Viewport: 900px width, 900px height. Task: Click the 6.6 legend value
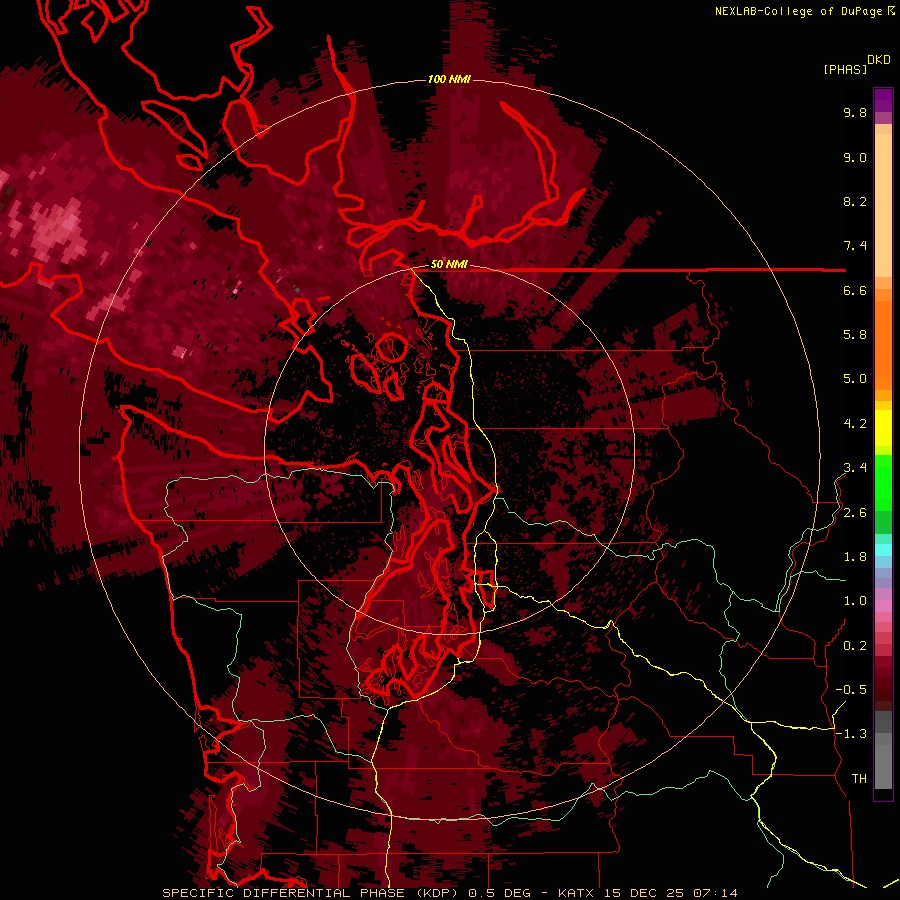tap(855, 291)
